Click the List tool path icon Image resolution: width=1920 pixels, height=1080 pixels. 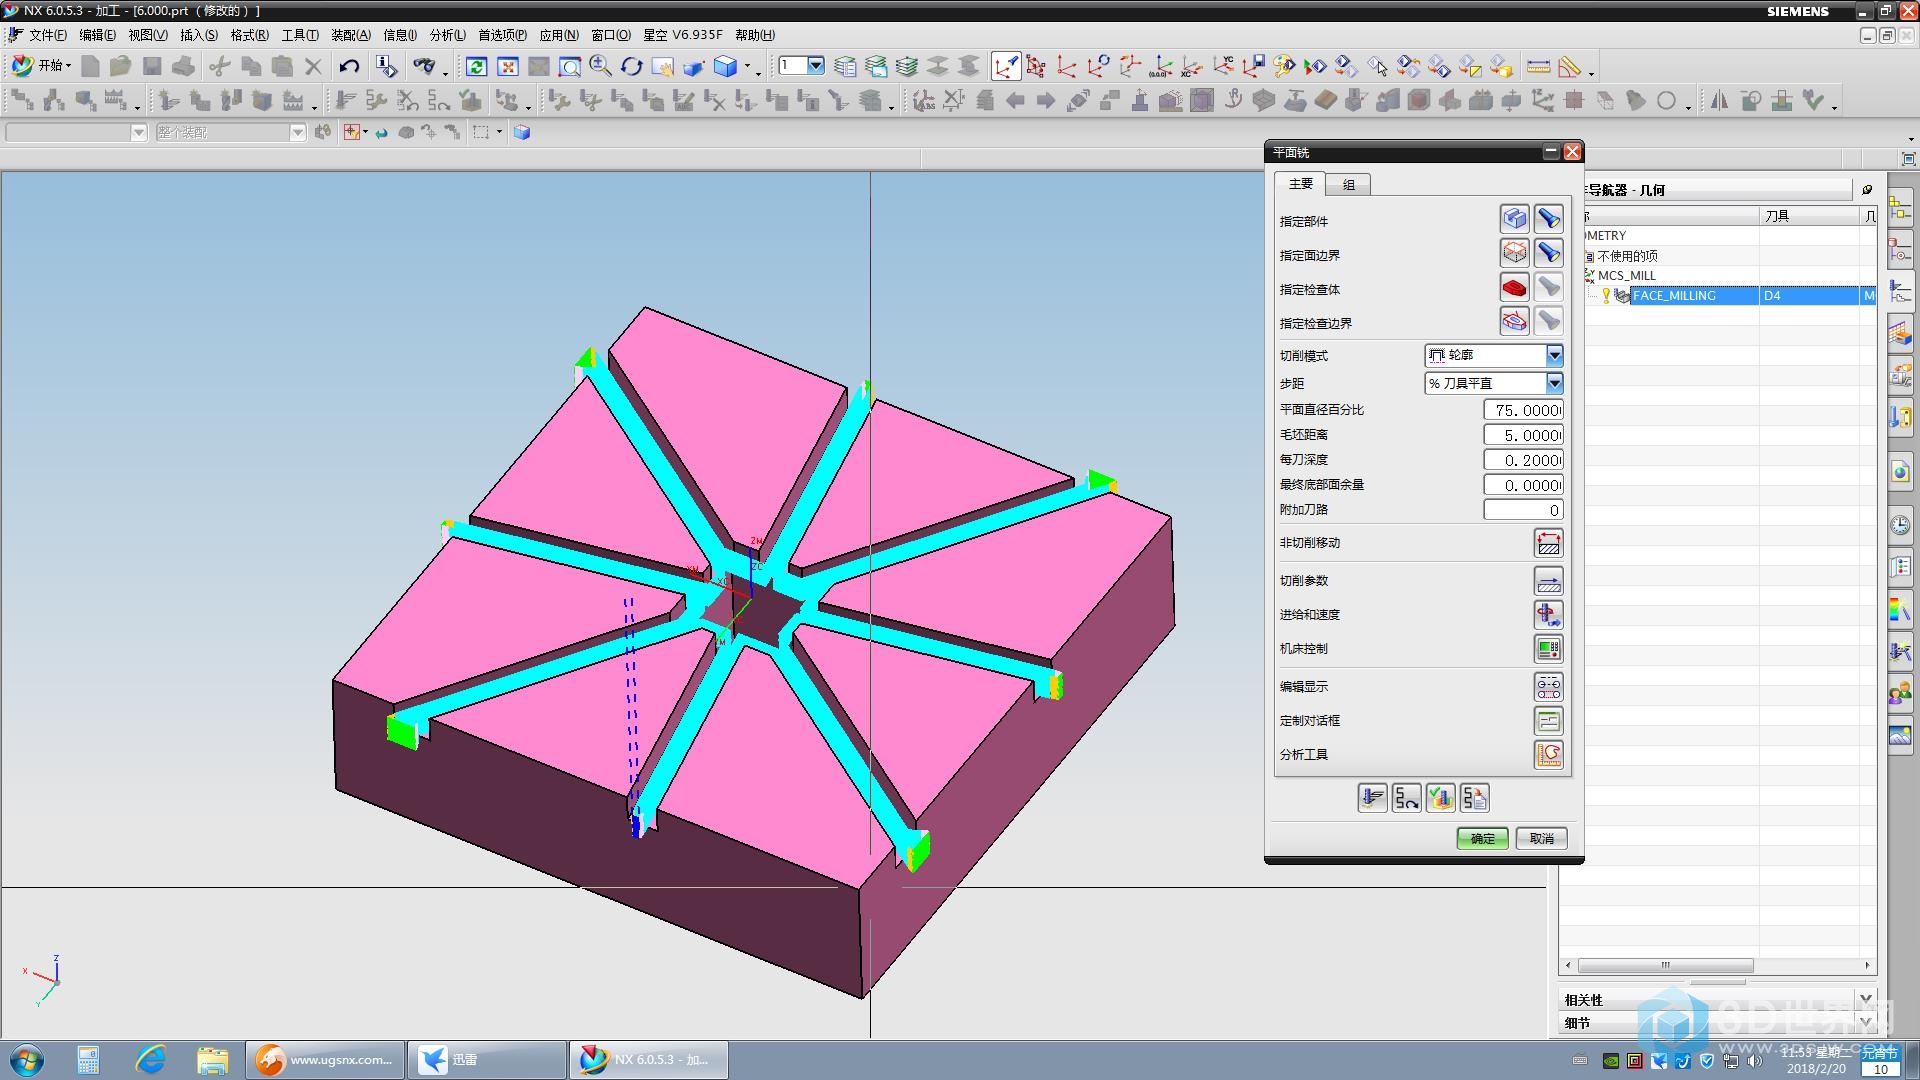[x=1474, y=798]
